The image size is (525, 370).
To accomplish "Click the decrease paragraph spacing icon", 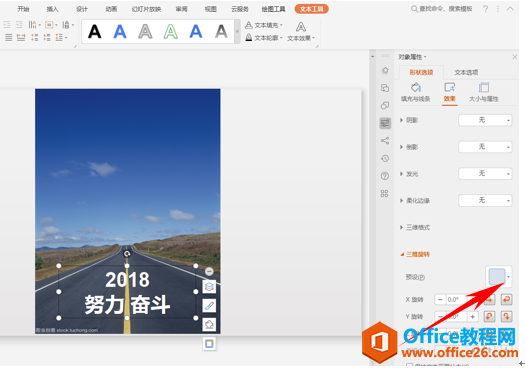I will pyautogui.click(x=47, y=38).
